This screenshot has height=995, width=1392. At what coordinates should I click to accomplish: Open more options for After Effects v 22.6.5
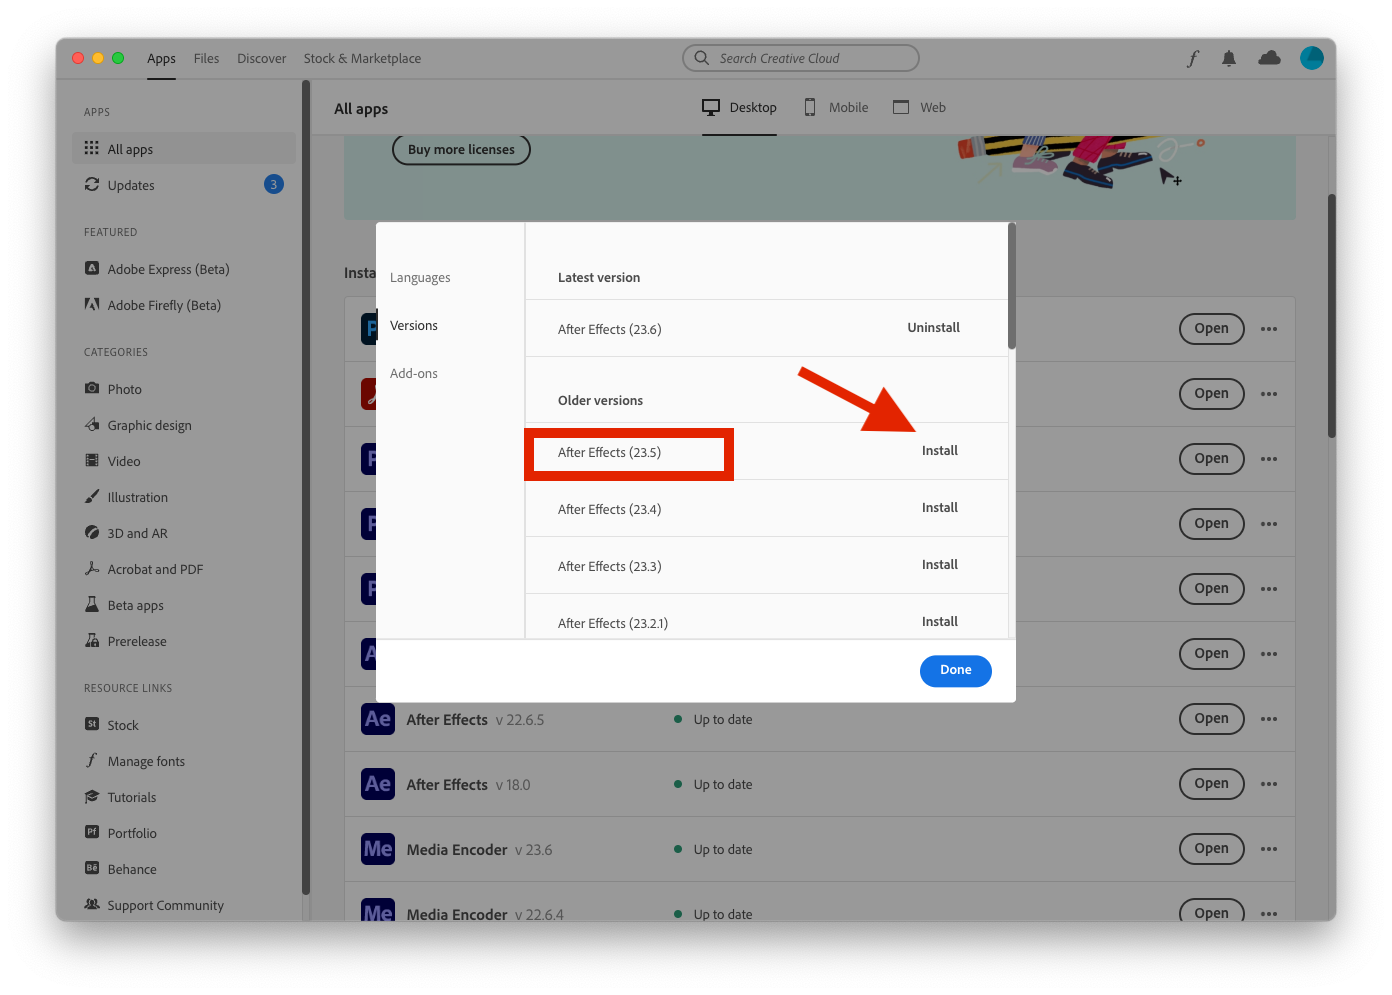click(x=1269, y=719)
